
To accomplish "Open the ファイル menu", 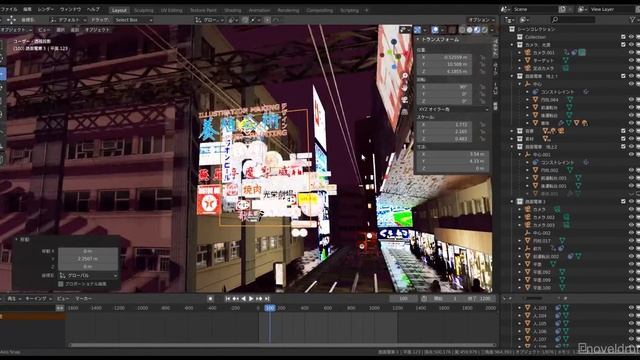I will tap(9, 9).
